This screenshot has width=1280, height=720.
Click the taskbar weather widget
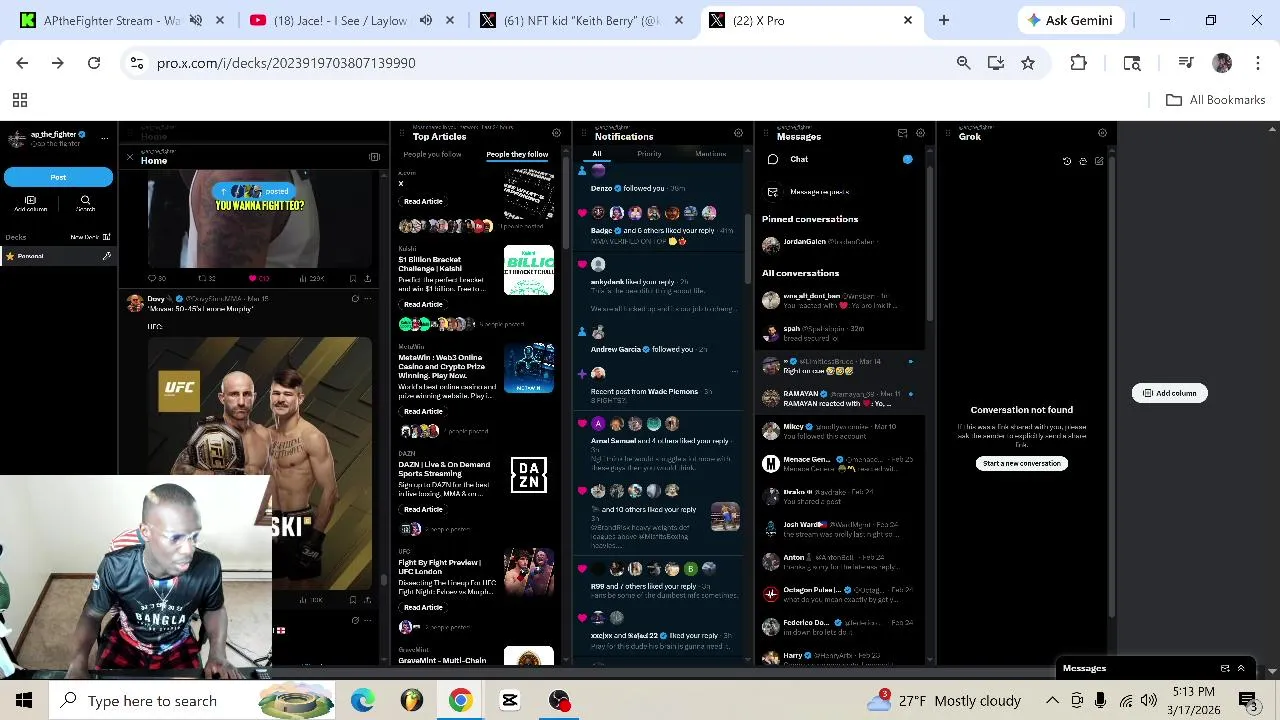tap(945, 701)
